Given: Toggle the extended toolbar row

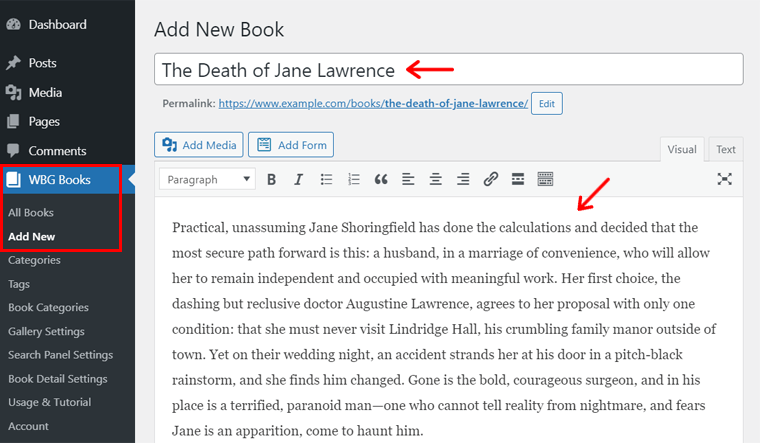Looking at the screenshot, I should 545,180.
